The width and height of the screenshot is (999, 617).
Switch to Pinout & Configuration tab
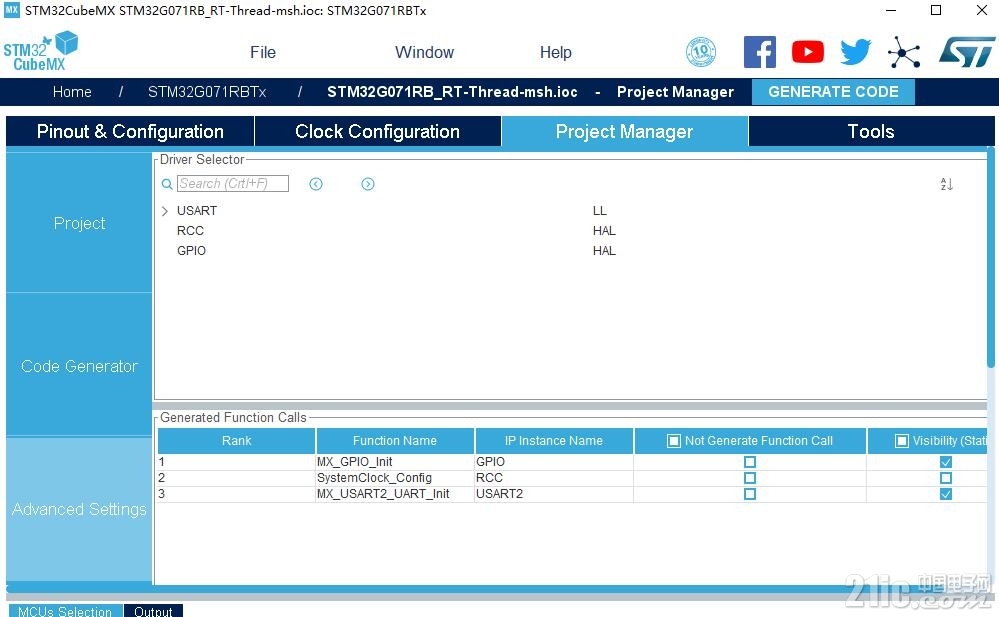pyautogui.click(x=130, y=131)
